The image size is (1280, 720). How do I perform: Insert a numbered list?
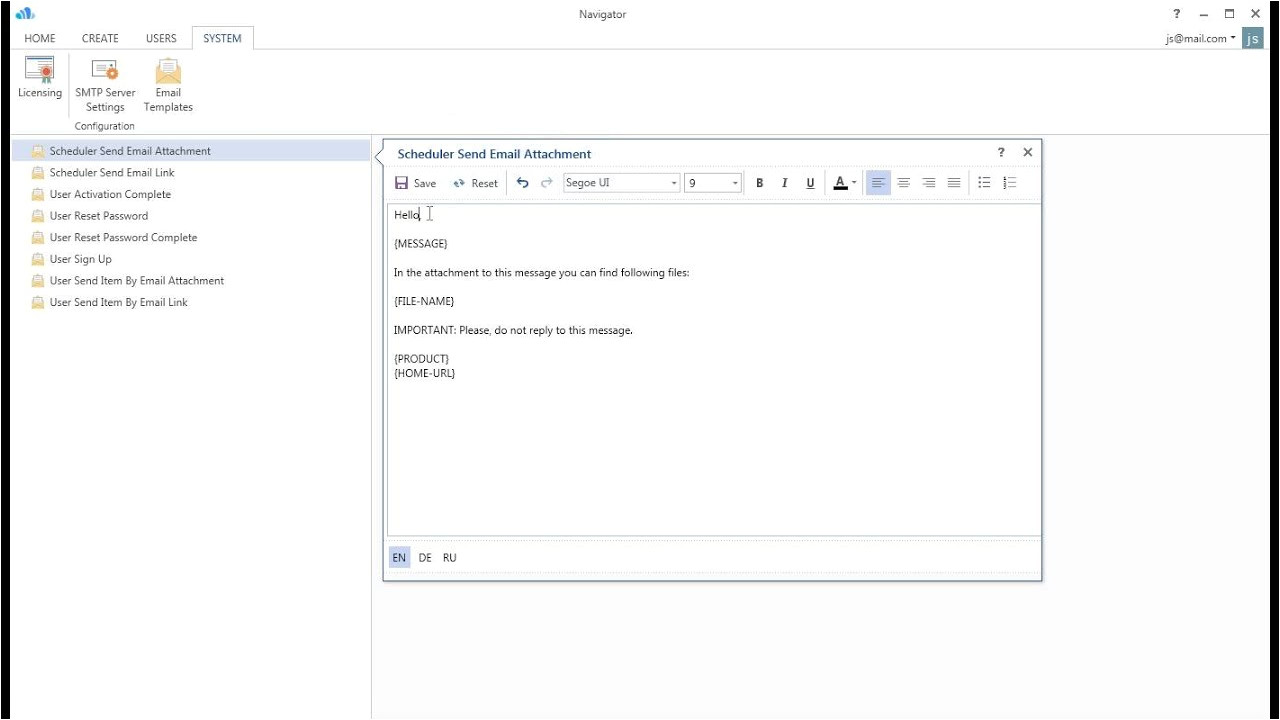1009,183
